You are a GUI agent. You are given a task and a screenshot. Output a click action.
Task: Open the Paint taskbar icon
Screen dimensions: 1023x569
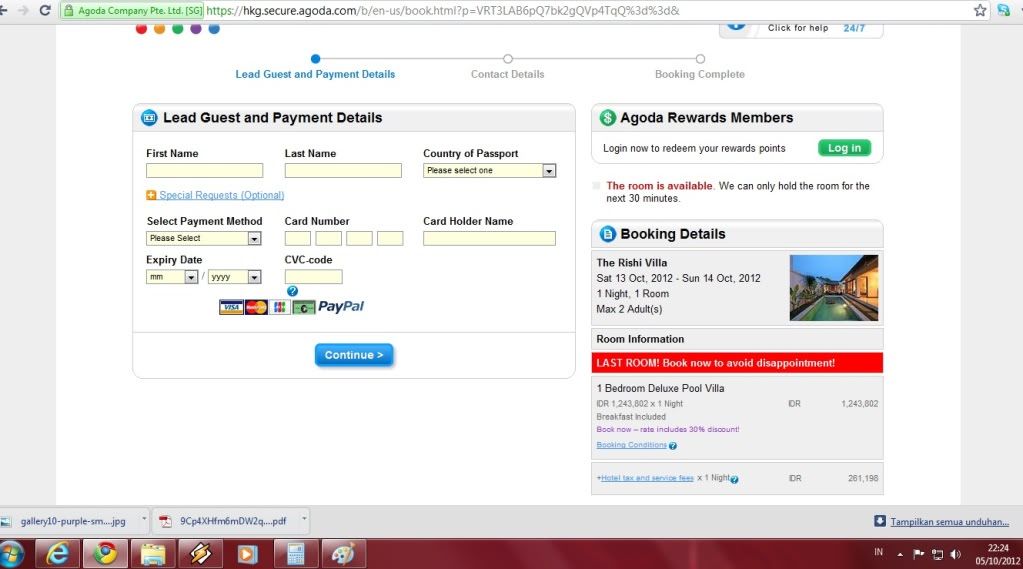[x=343, y=554]
